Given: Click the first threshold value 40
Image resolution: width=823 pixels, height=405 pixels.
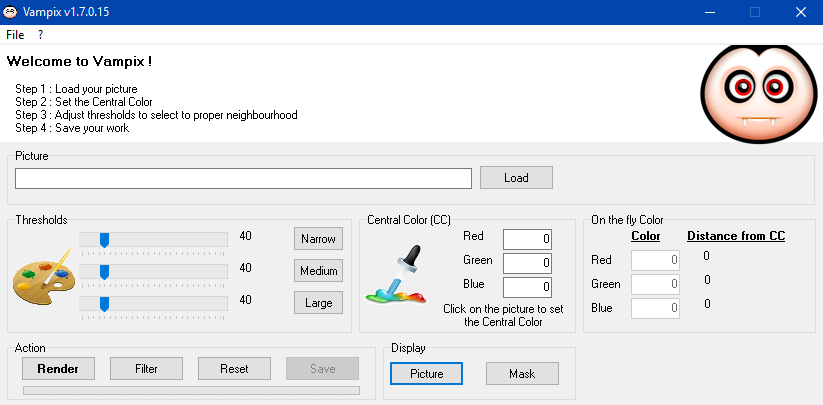Looking at the screenshot, I should [245, 236].
